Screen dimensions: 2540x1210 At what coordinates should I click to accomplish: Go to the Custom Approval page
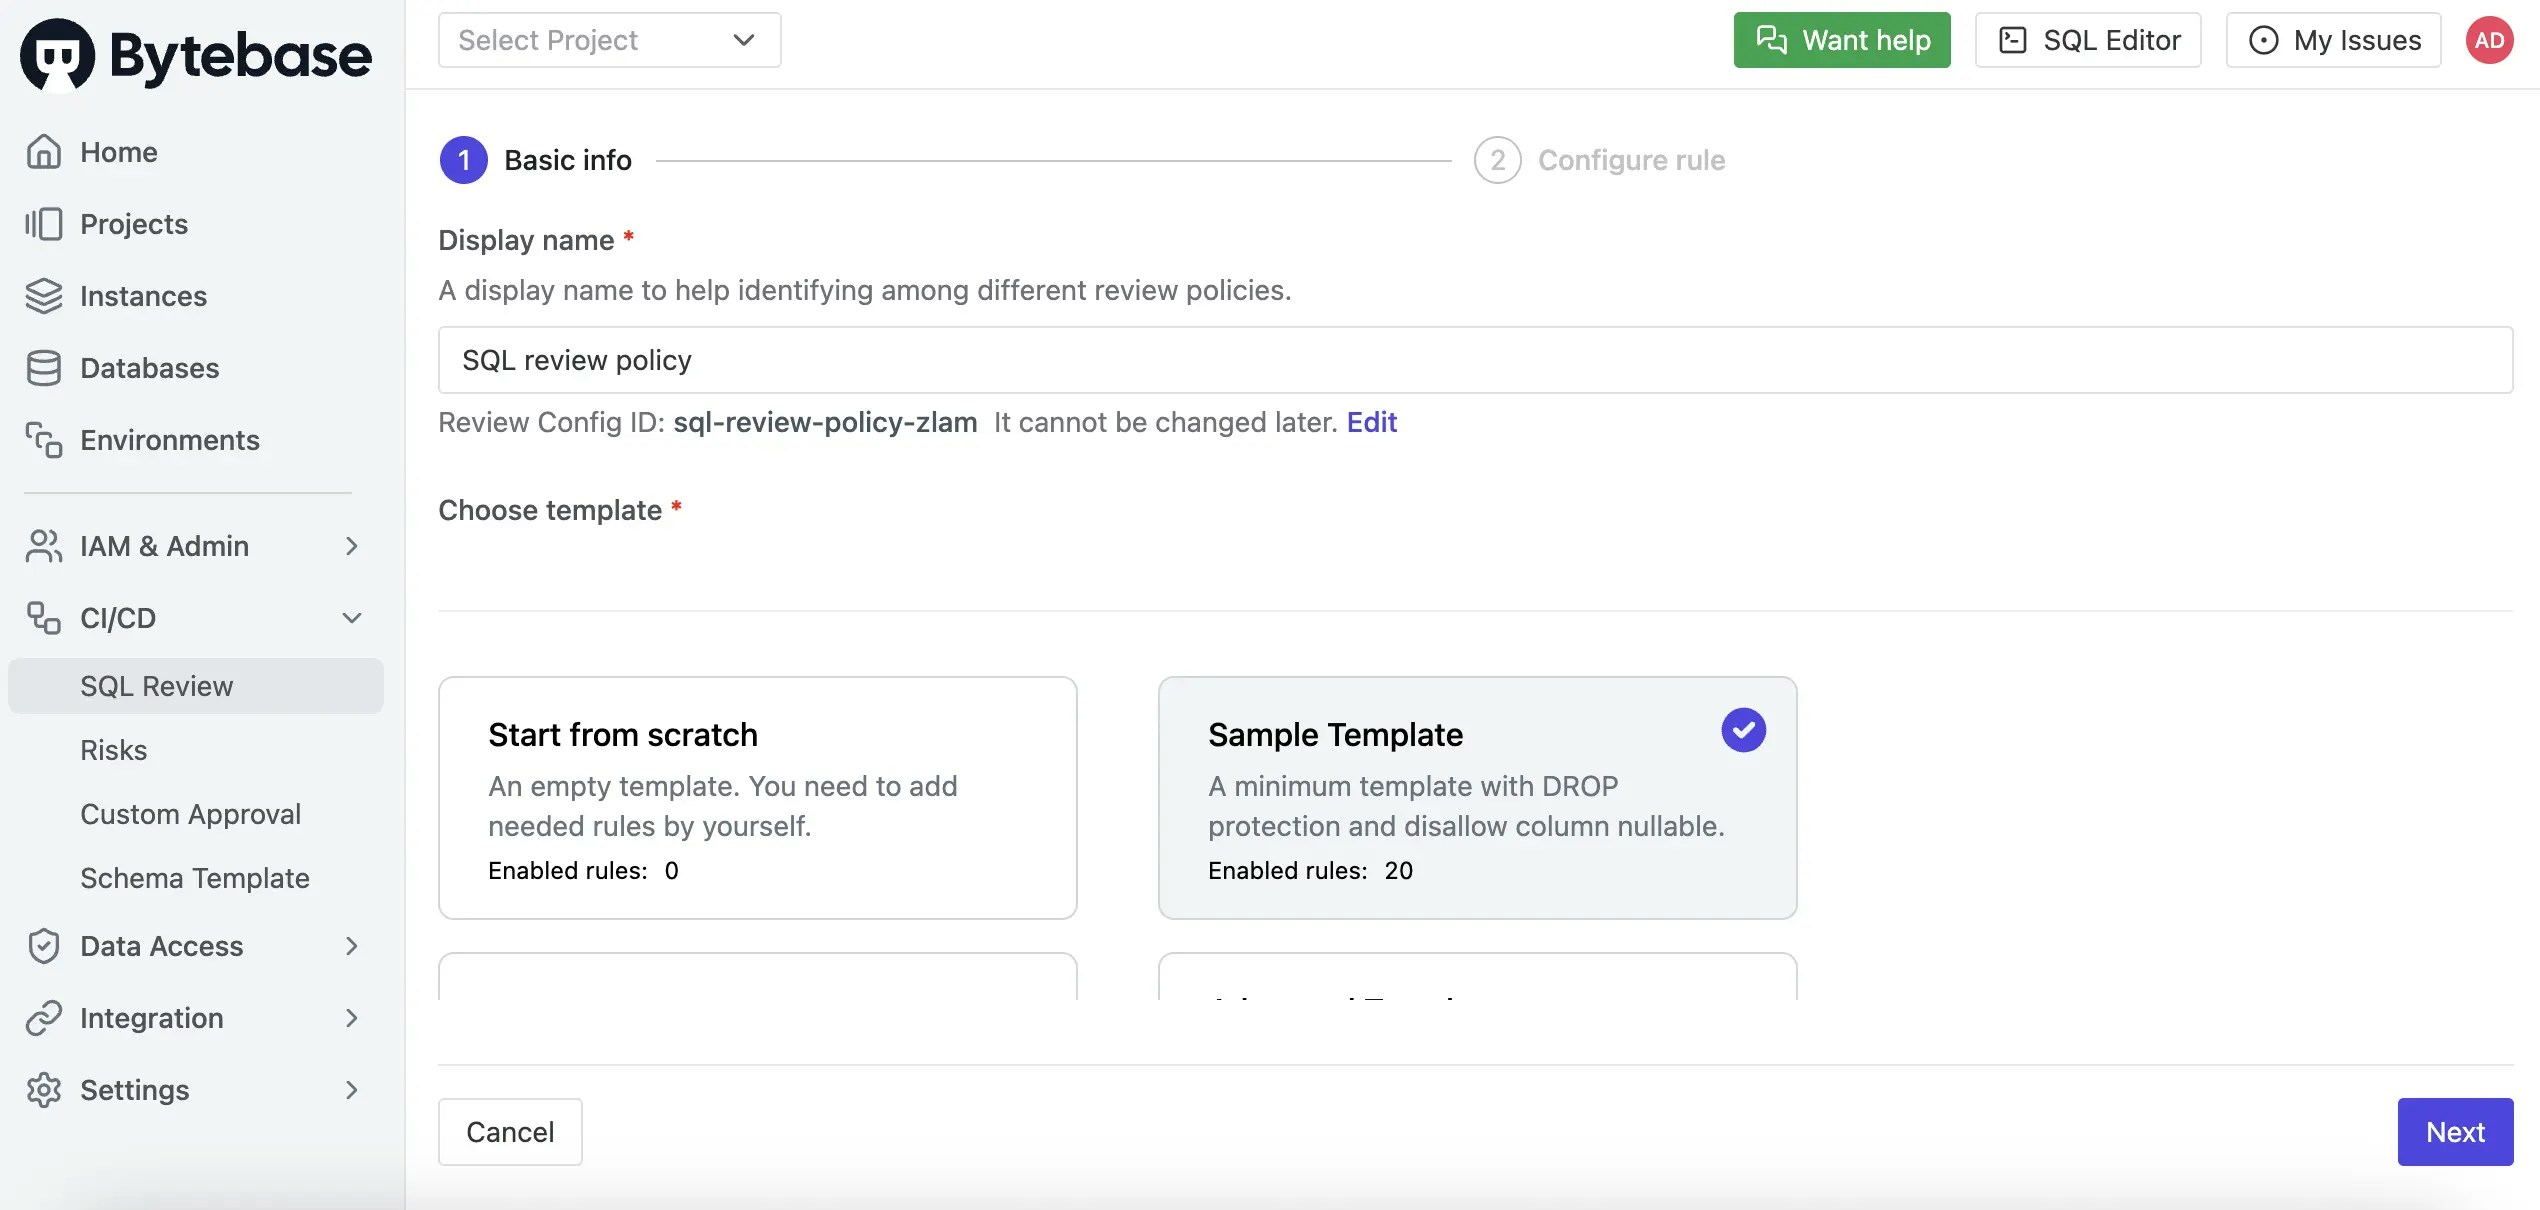[x=190, y=814]
